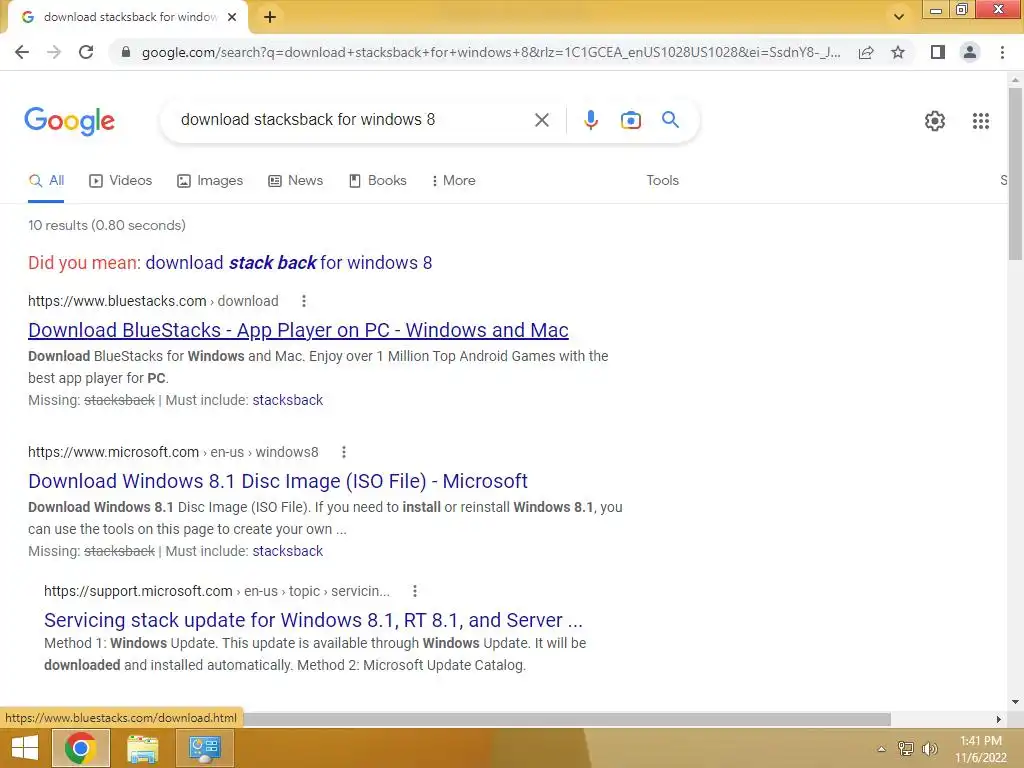Image resolution: width=1024 pixels, height=768 pixels.
Task: Bookmark this tab with the star
Action: [x=898, y=52]
